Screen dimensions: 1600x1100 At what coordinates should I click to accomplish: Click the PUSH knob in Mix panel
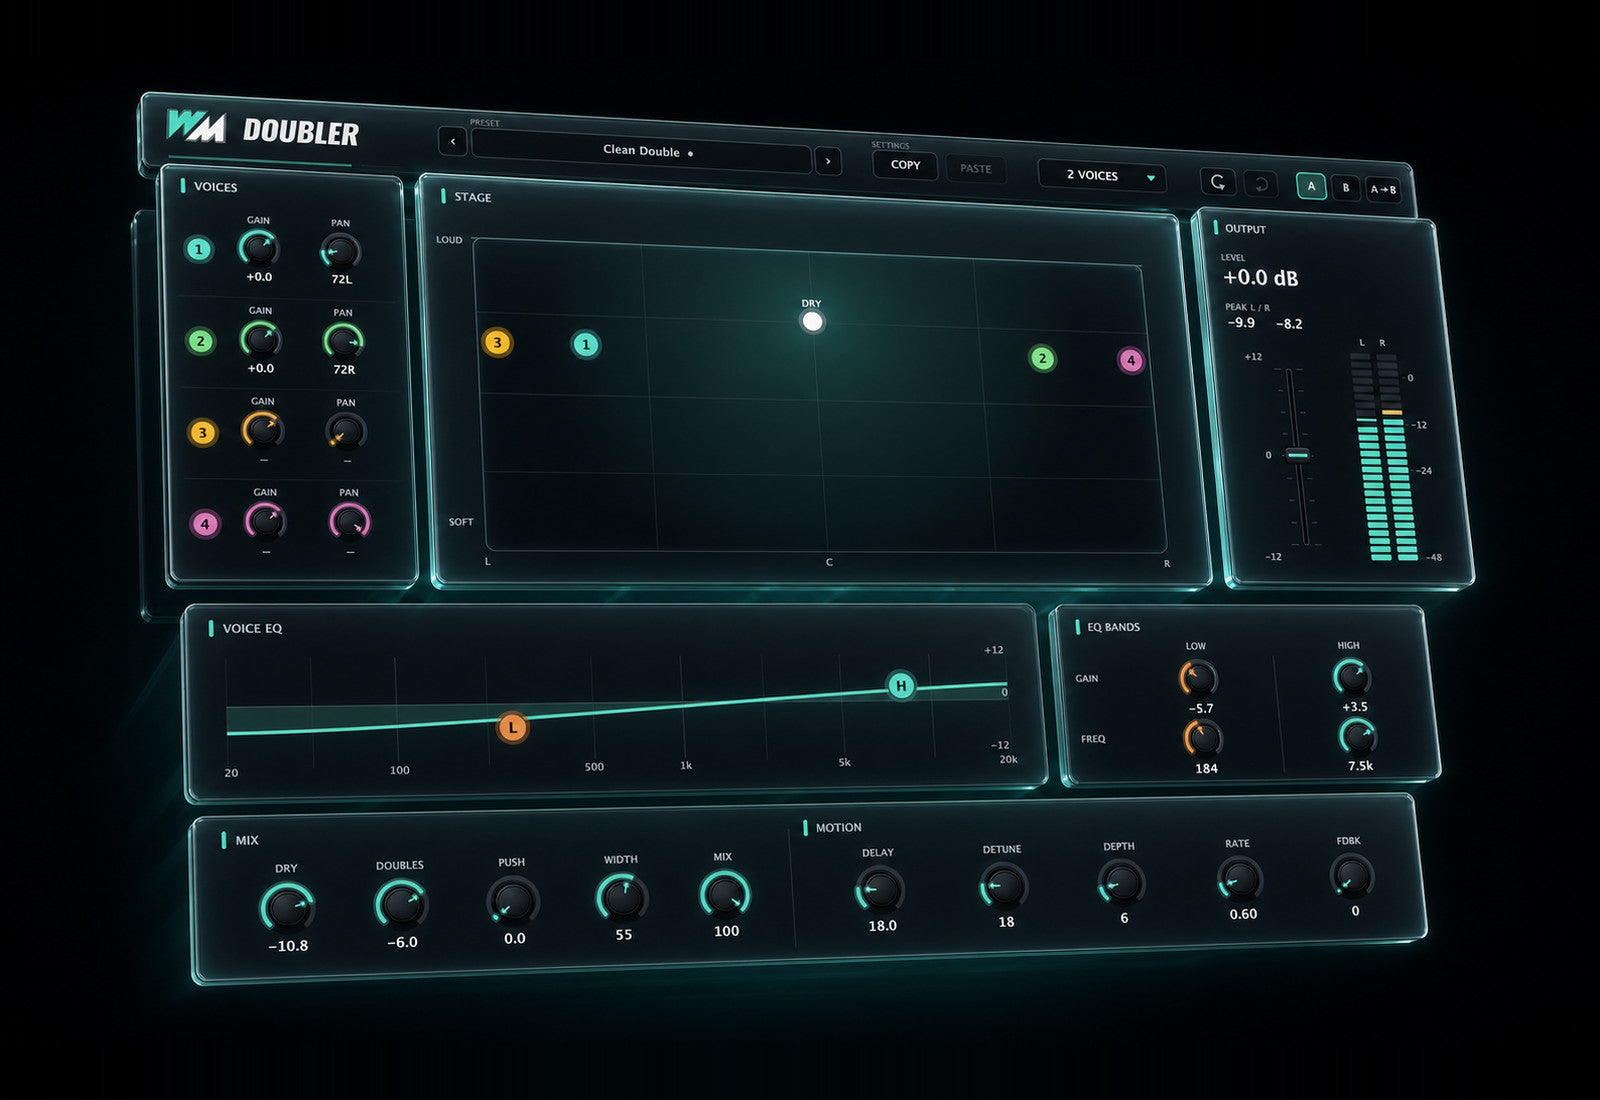pyautogui.click(x=513, y=901)
